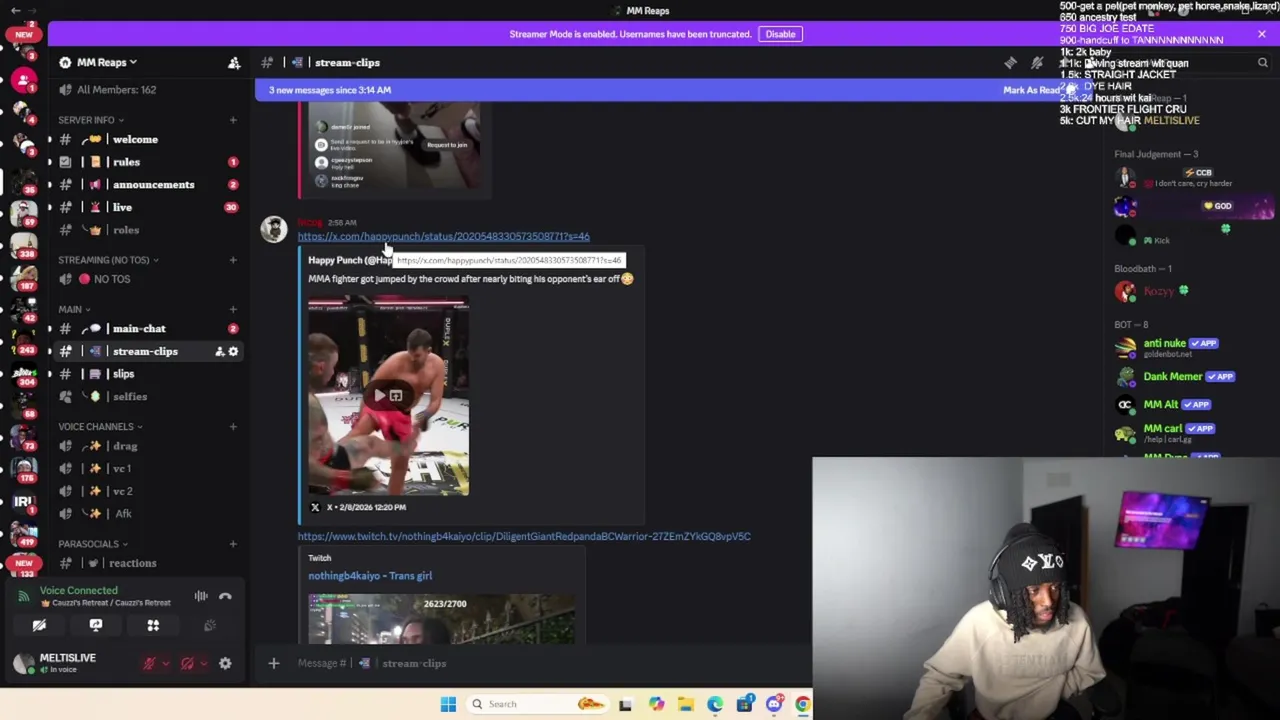Collapse the VOICE CHANNELS category
1280x720 pixels.
tap(100, 427)
